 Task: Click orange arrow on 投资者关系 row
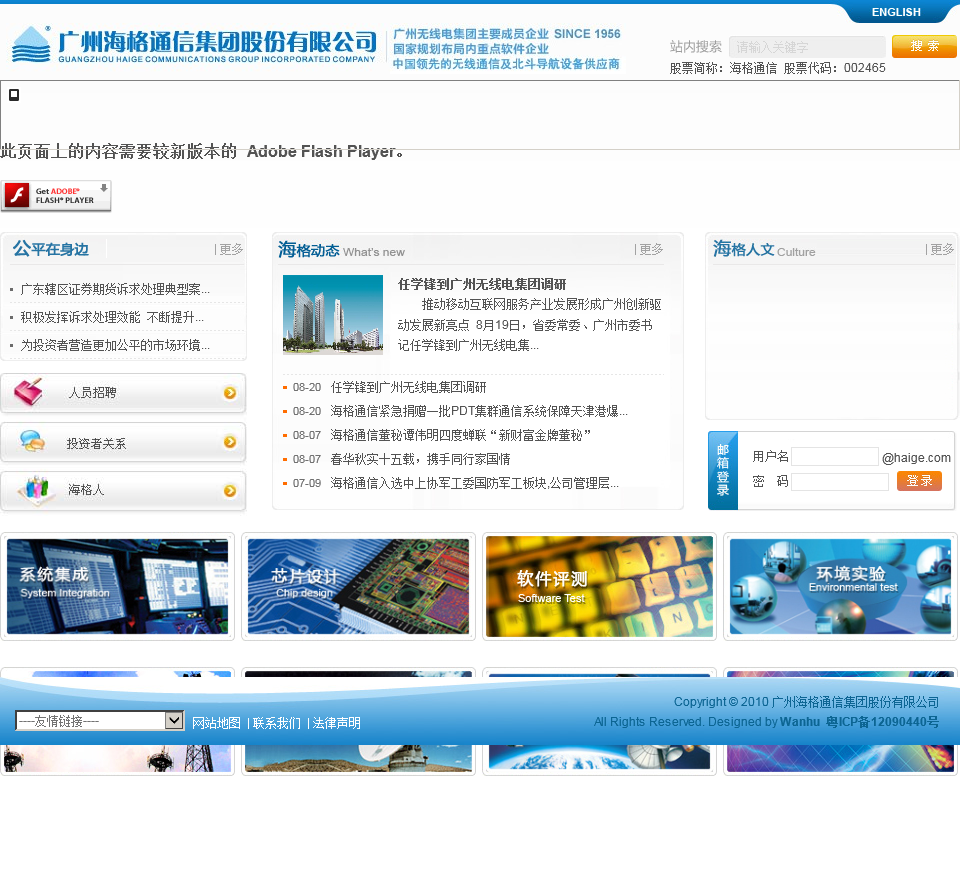point(230,442)
